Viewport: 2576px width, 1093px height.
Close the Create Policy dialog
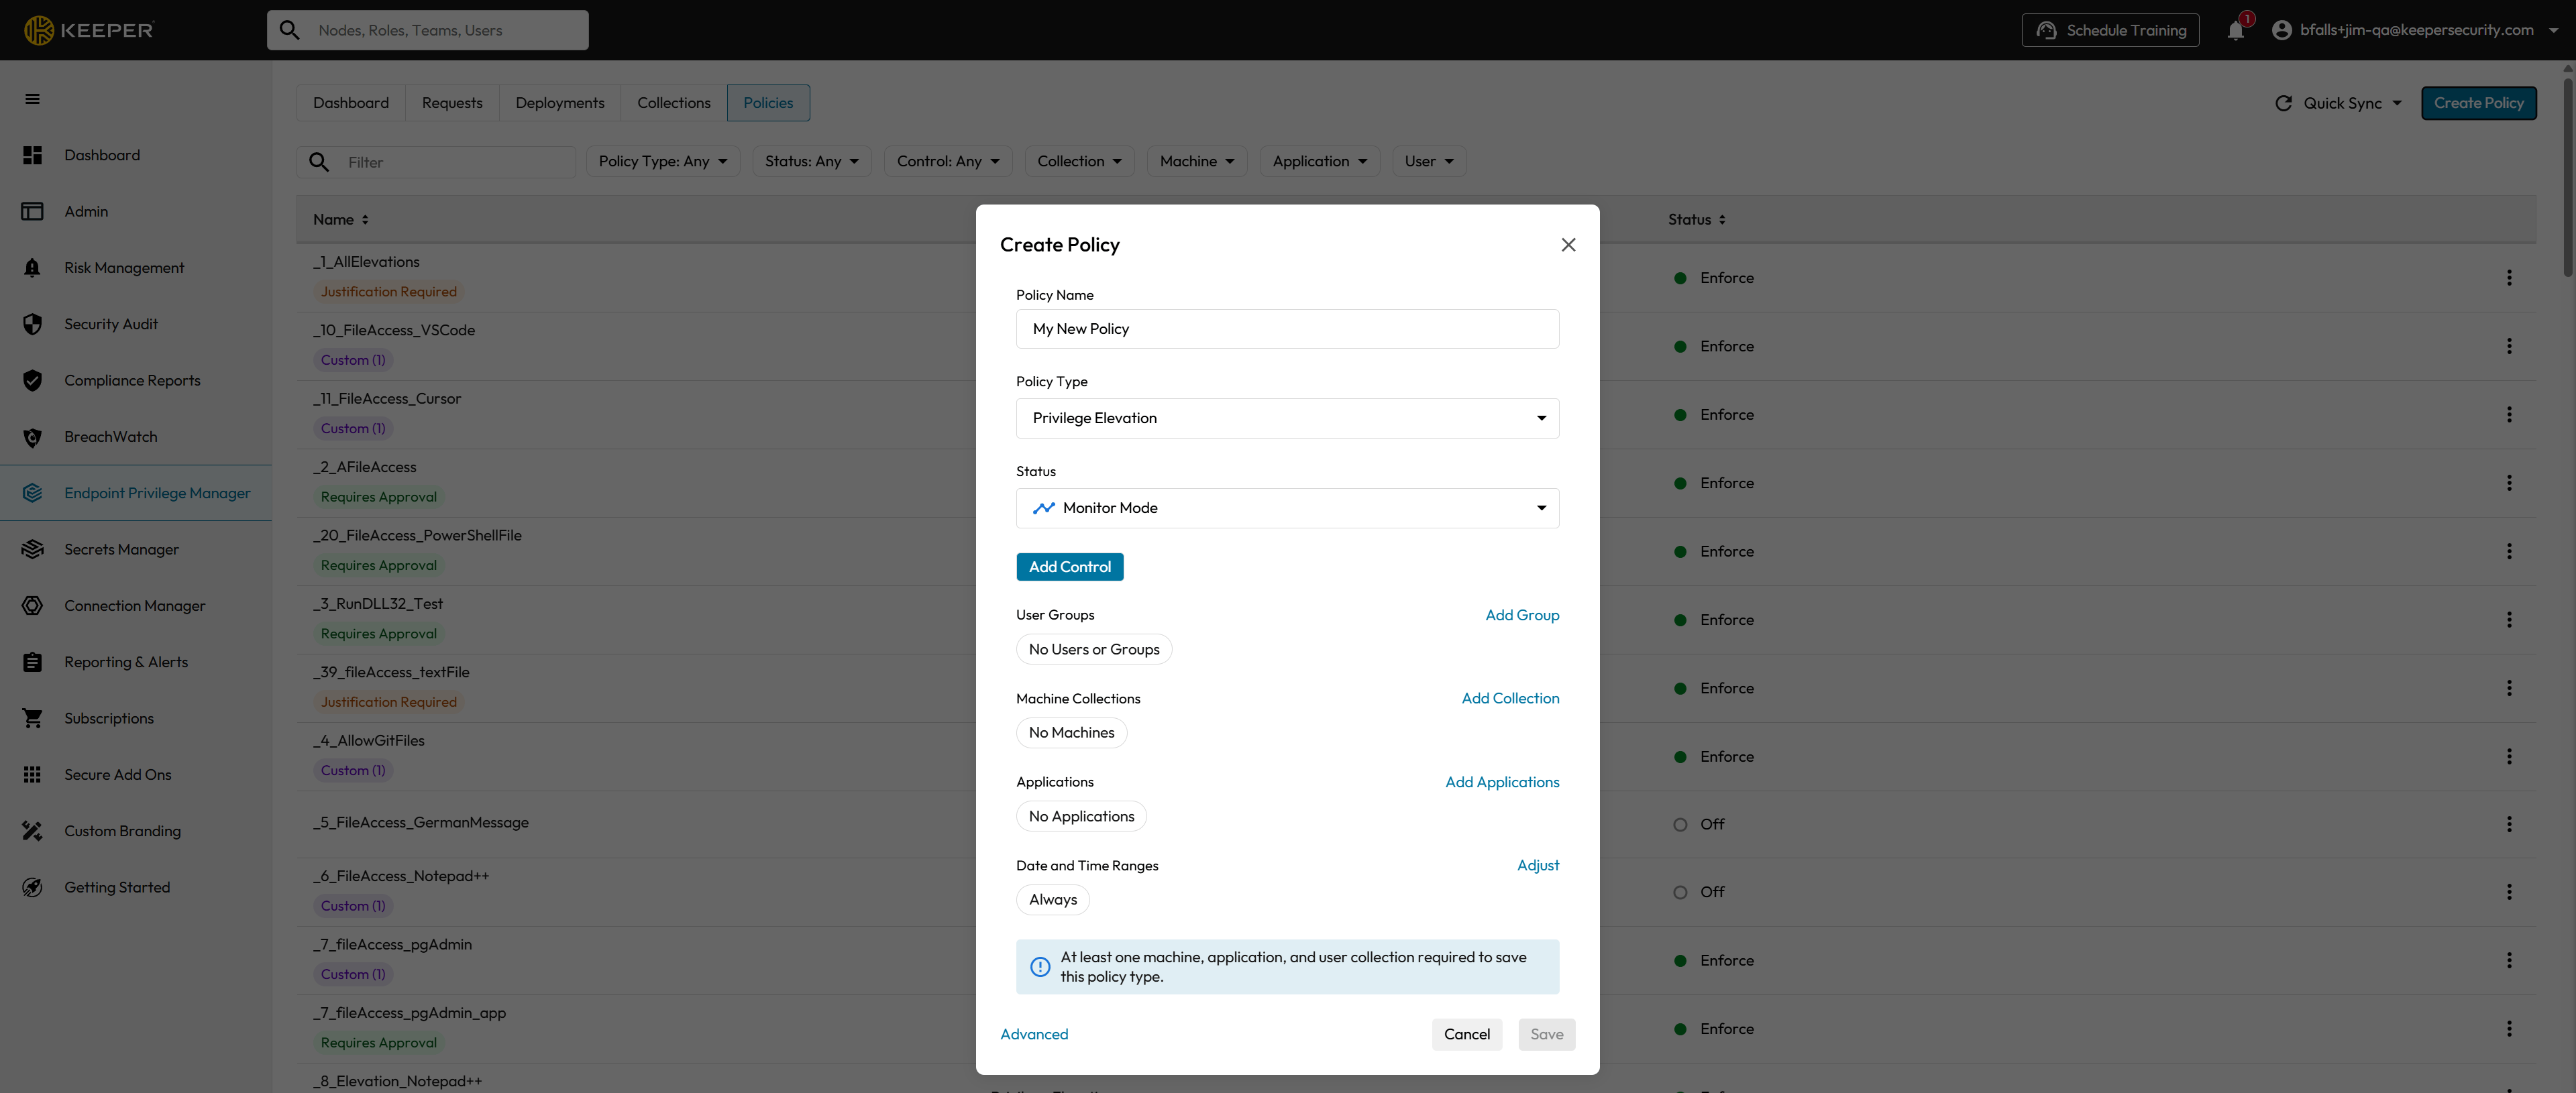pos(1568,245)
